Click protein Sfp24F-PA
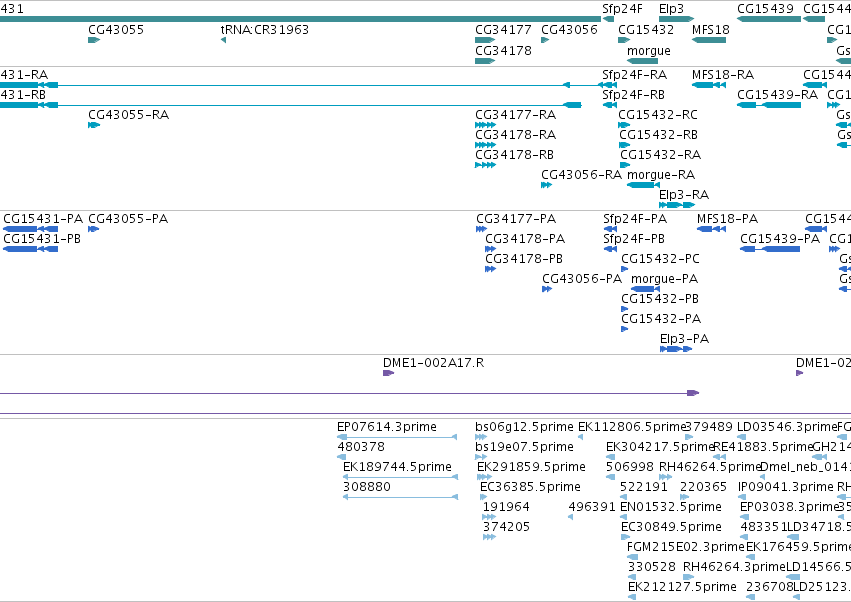 pos(635,219)
